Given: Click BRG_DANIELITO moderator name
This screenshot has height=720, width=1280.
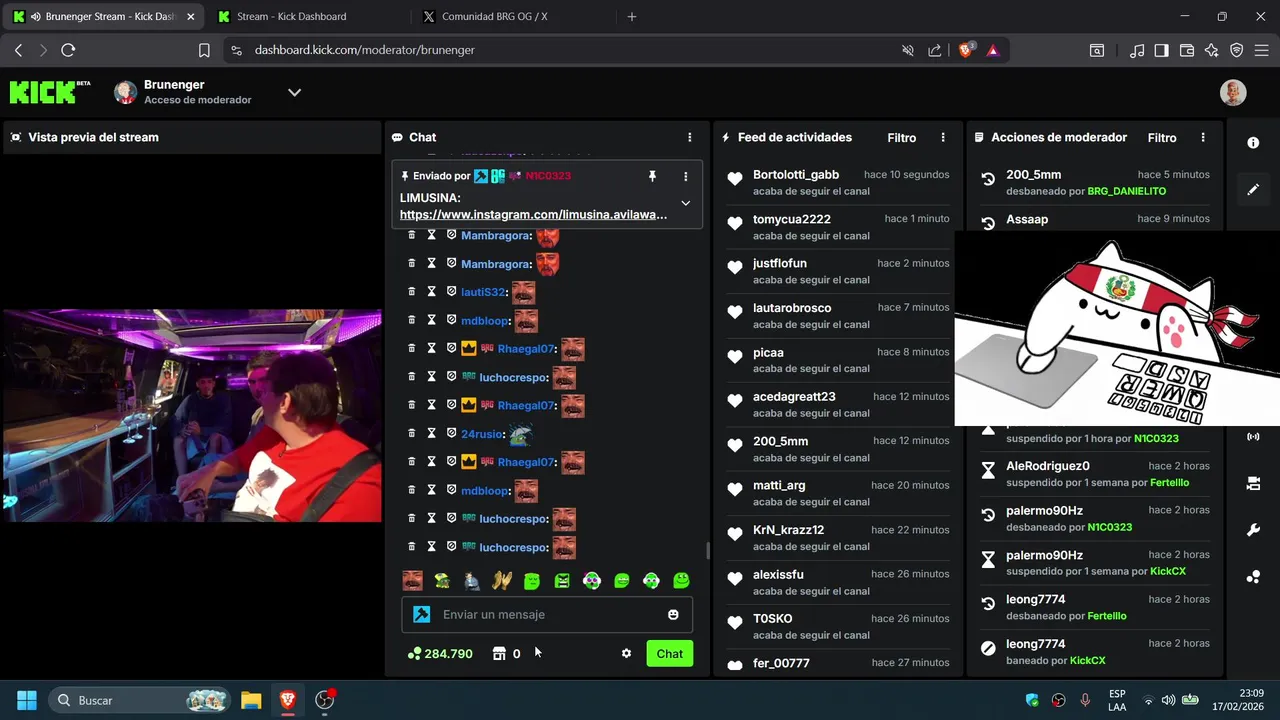Looking at the screenshot, I should pyautogui.click(x=1126, y=191).
